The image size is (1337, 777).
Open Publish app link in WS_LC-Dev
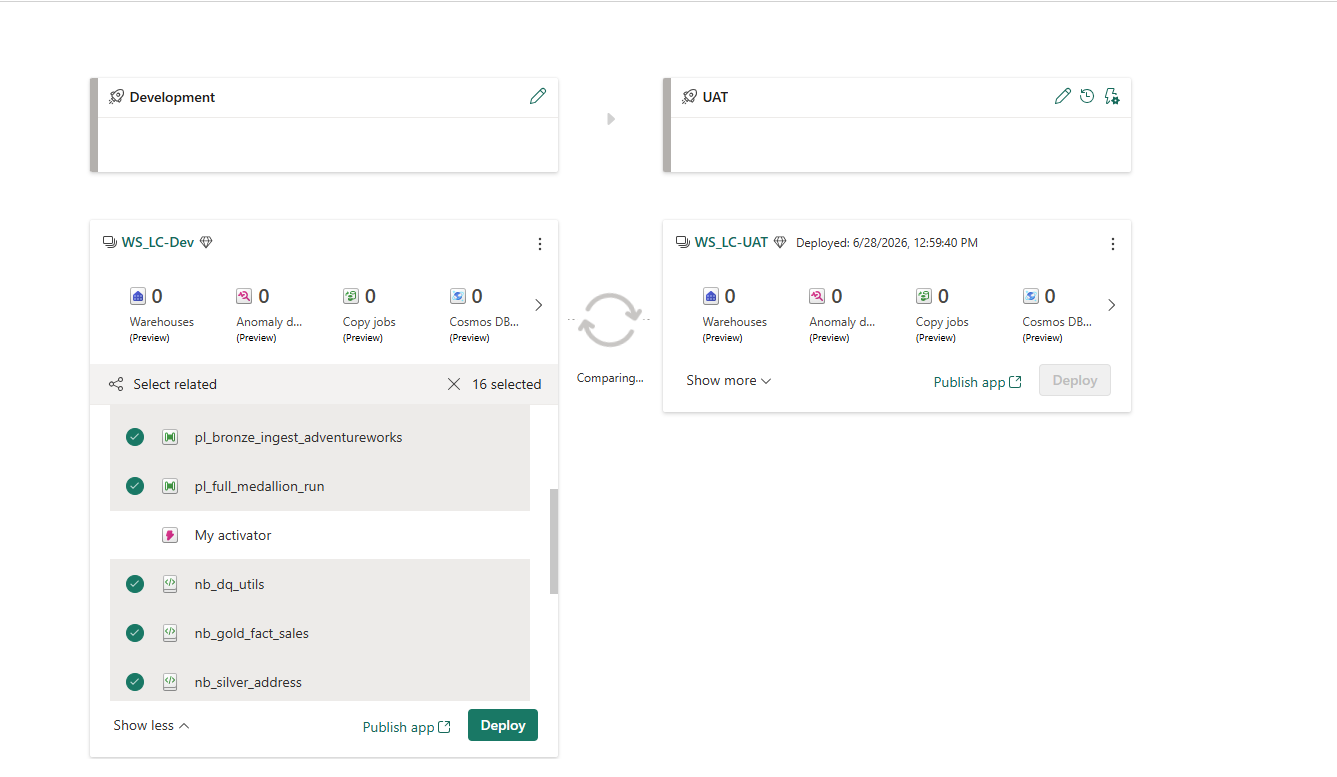[x=407, y=727]
